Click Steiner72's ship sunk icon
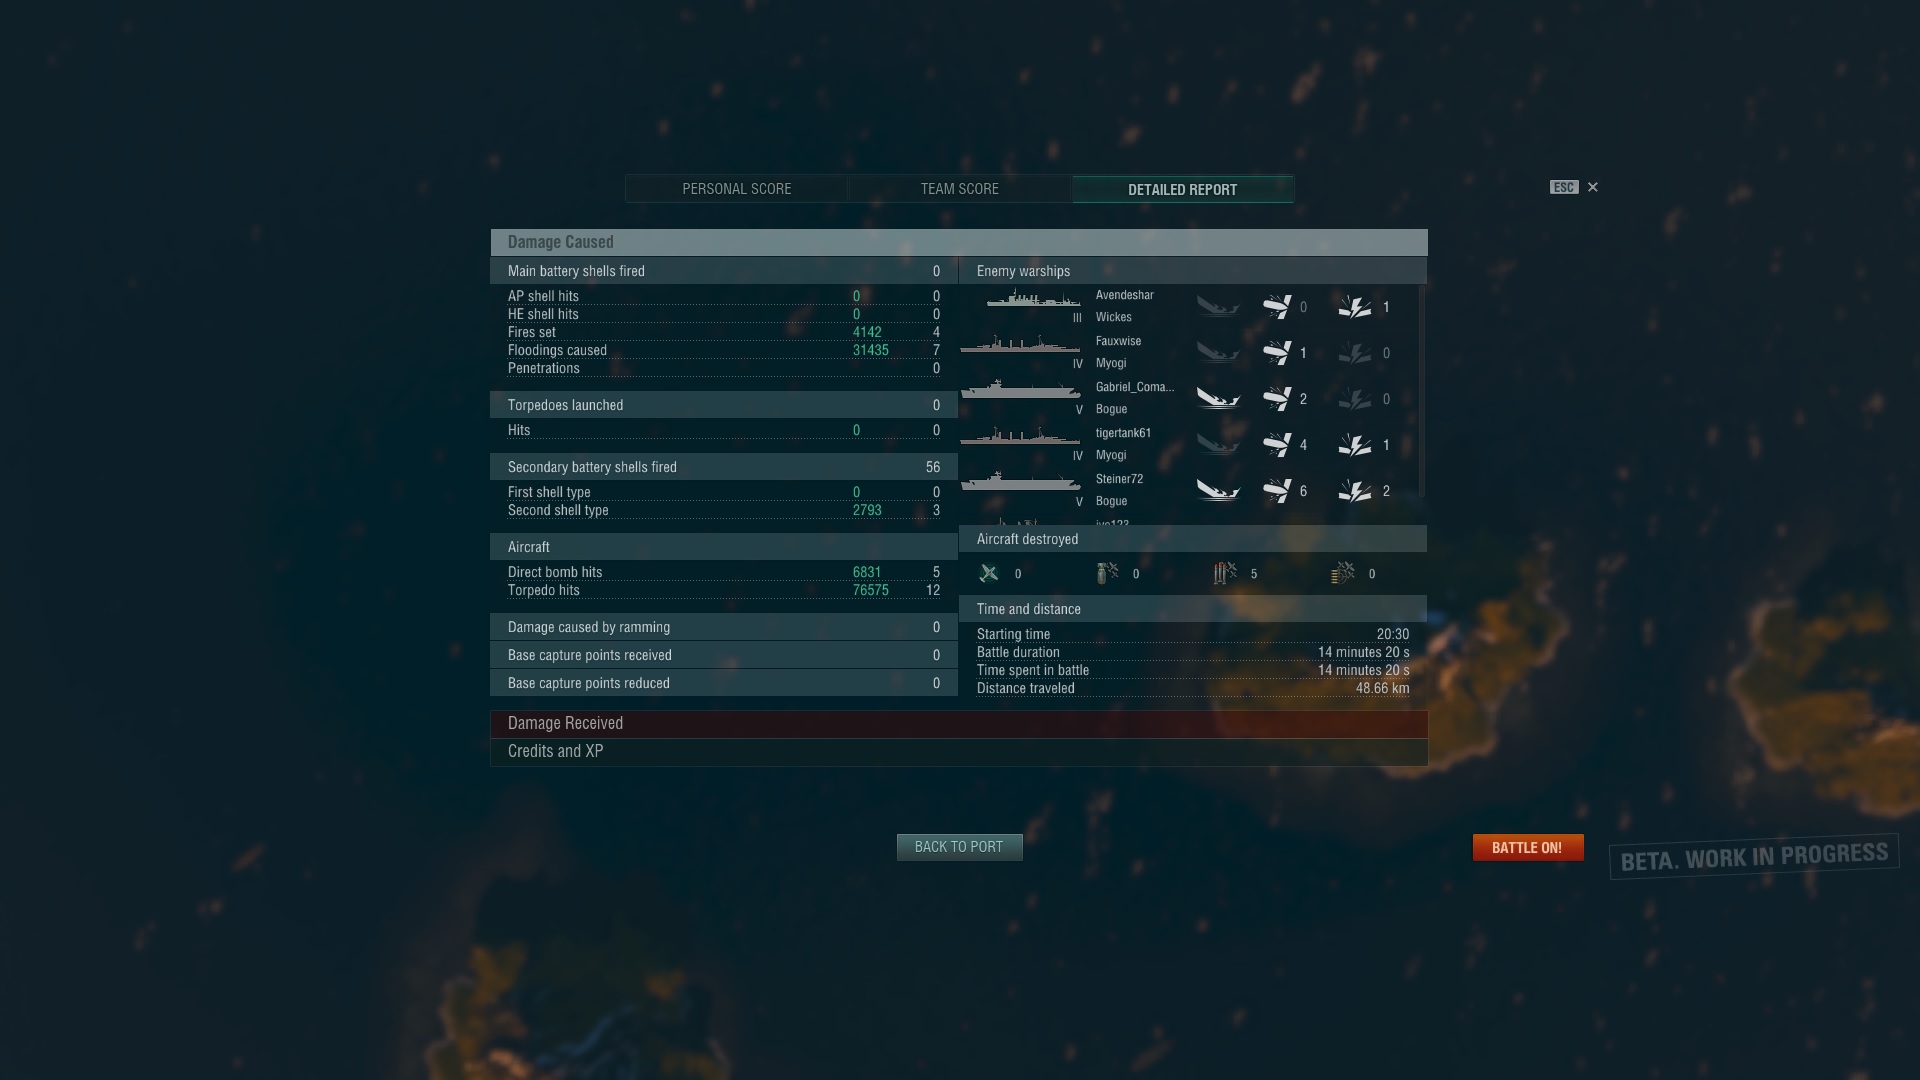 pyautogui.click(x=1218, y=490)
